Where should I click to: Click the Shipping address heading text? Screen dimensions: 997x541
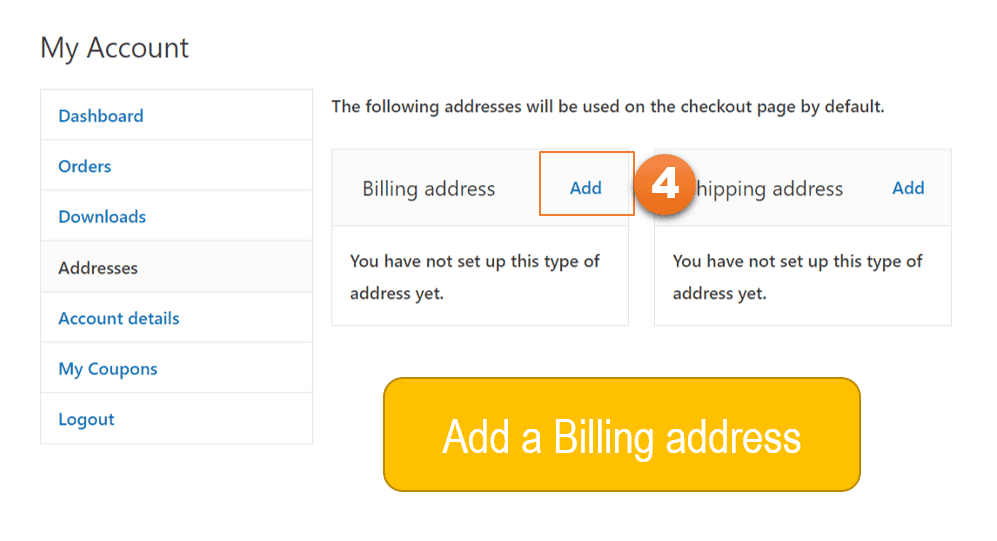pyautogui.click(x=769, y=189)
